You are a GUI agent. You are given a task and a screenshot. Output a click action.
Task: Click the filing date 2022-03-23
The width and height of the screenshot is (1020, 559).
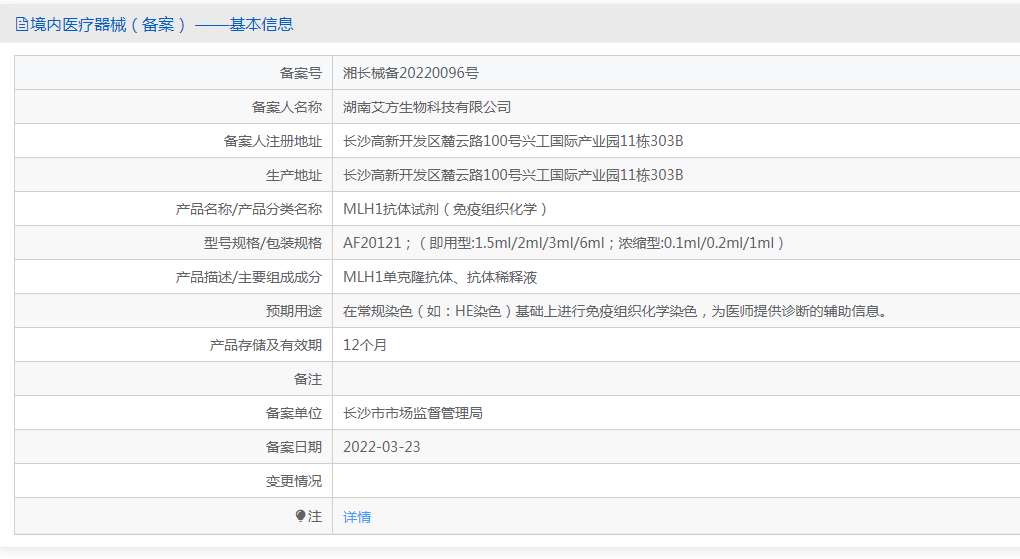coord(381,447)
